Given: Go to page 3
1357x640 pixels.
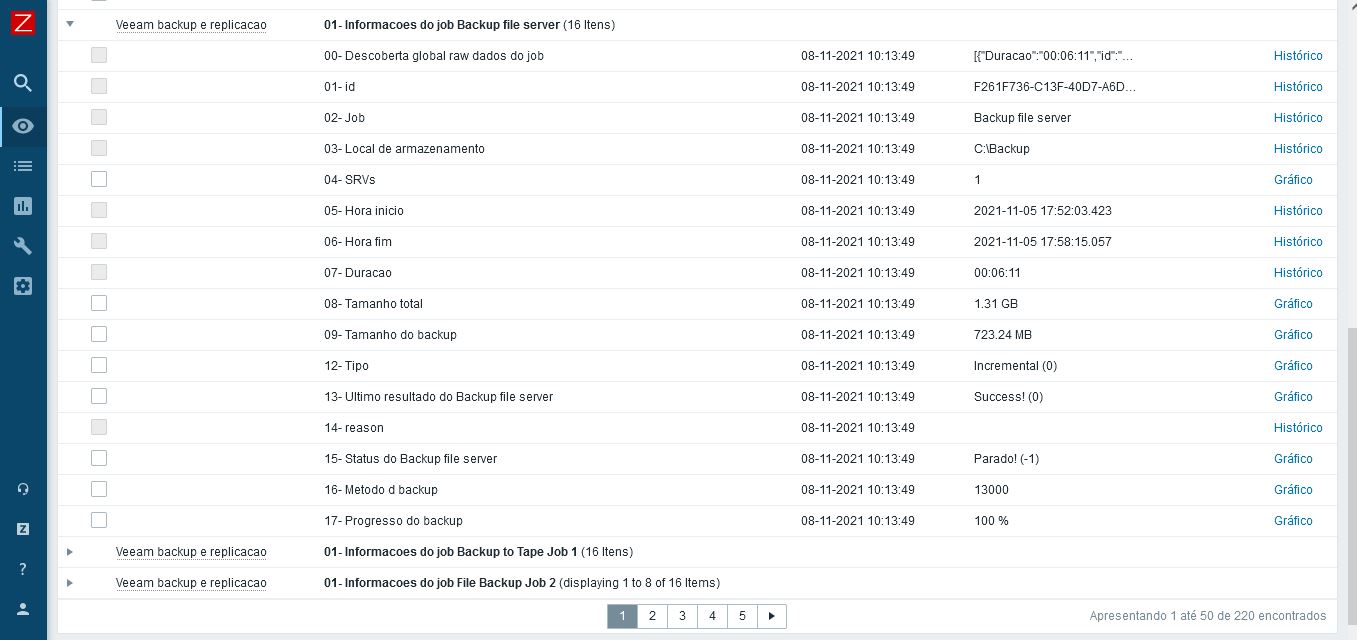Looking at the screenshot, I should click(682, 616).
